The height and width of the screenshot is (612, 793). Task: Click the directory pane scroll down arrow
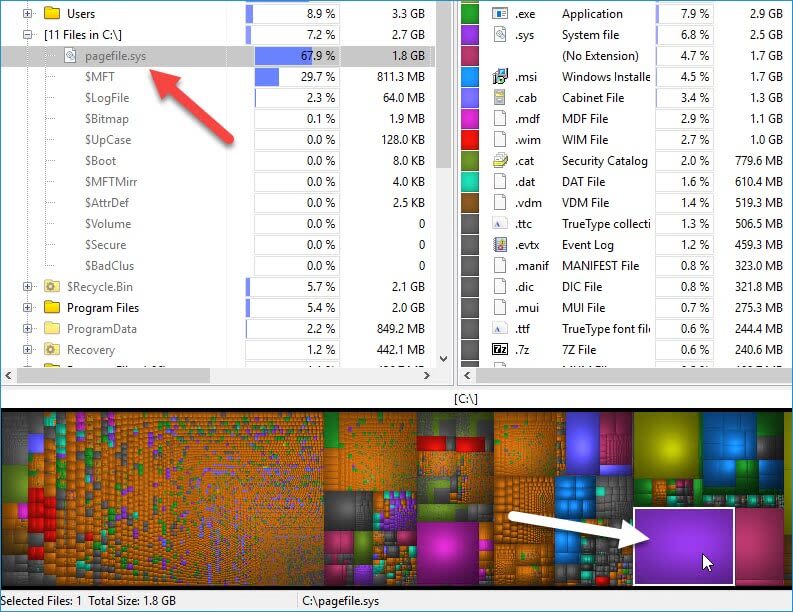(444, 359)
